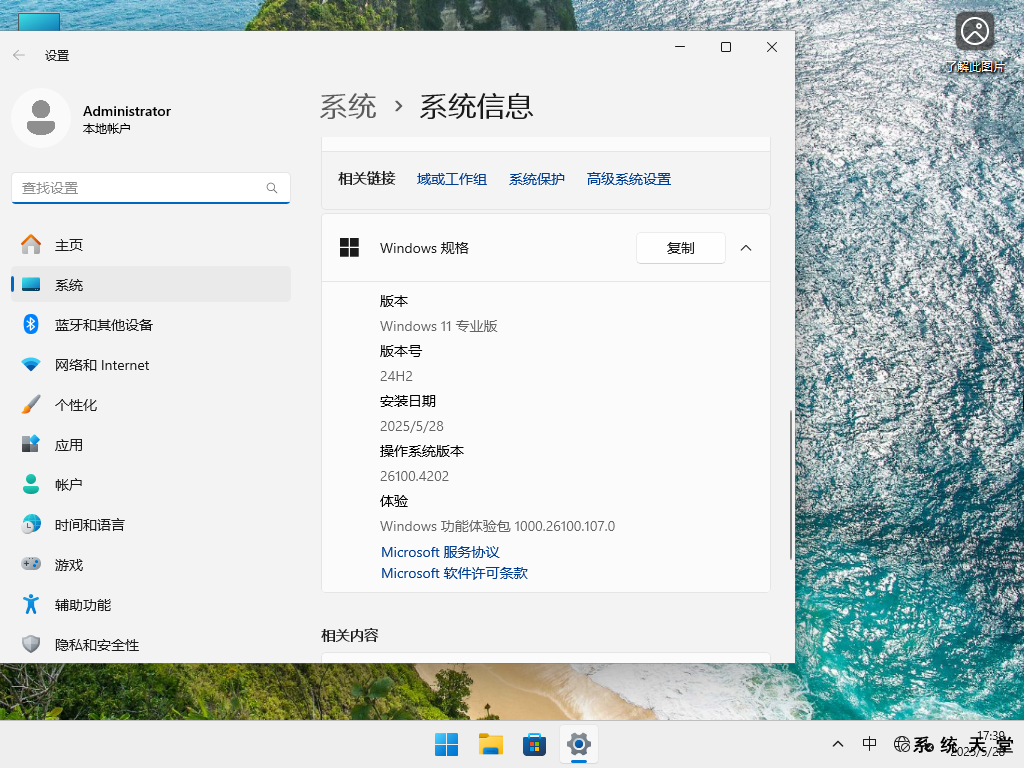Click the 个性化 paintbrush icon
Screen dimensions: 1024x768
pos(31,404)
